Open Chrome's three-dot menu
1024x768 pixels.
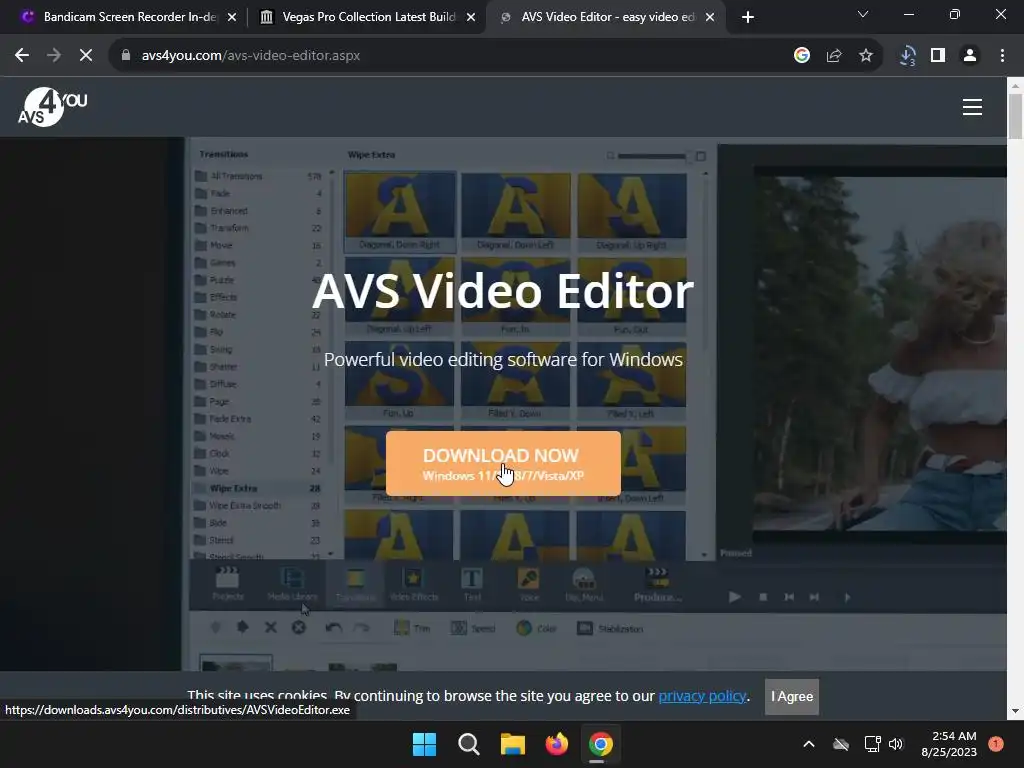(x=1002, y=56)
